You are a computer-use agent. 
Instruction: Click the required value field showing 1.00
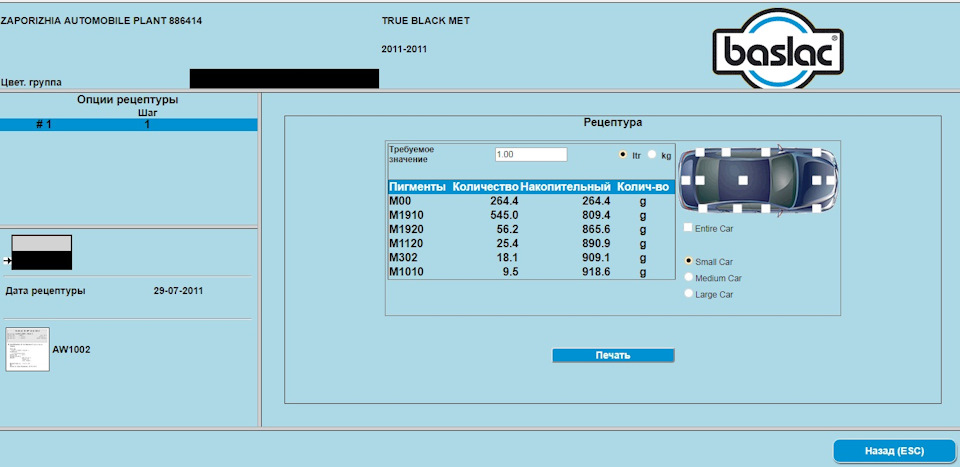click(531, 155)
